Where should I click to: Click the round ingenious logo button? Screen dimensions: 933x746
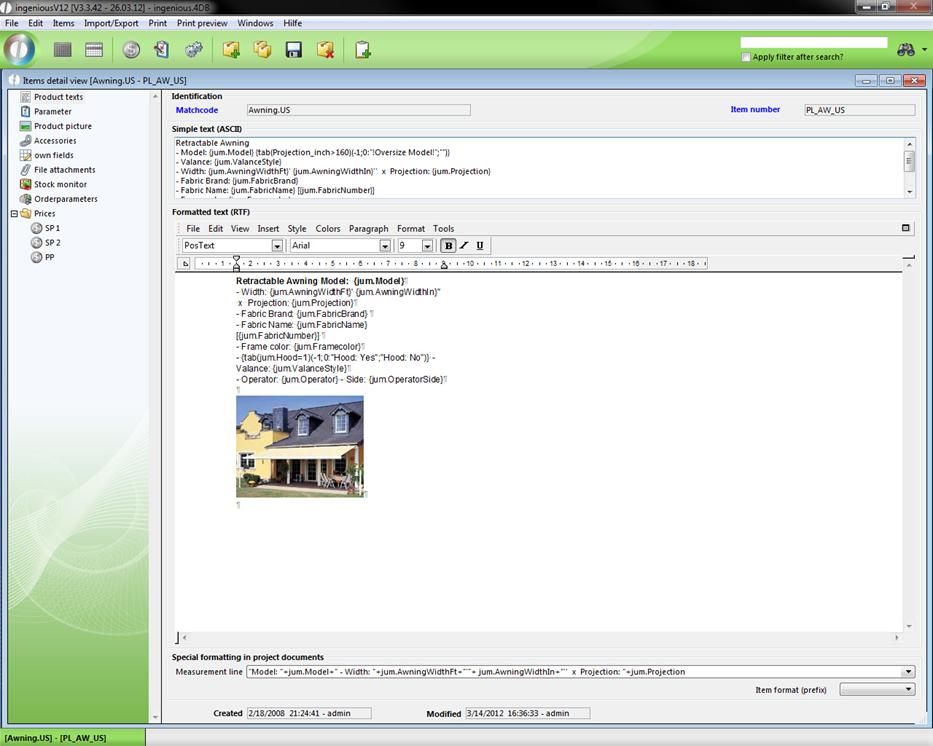point(19,49)
